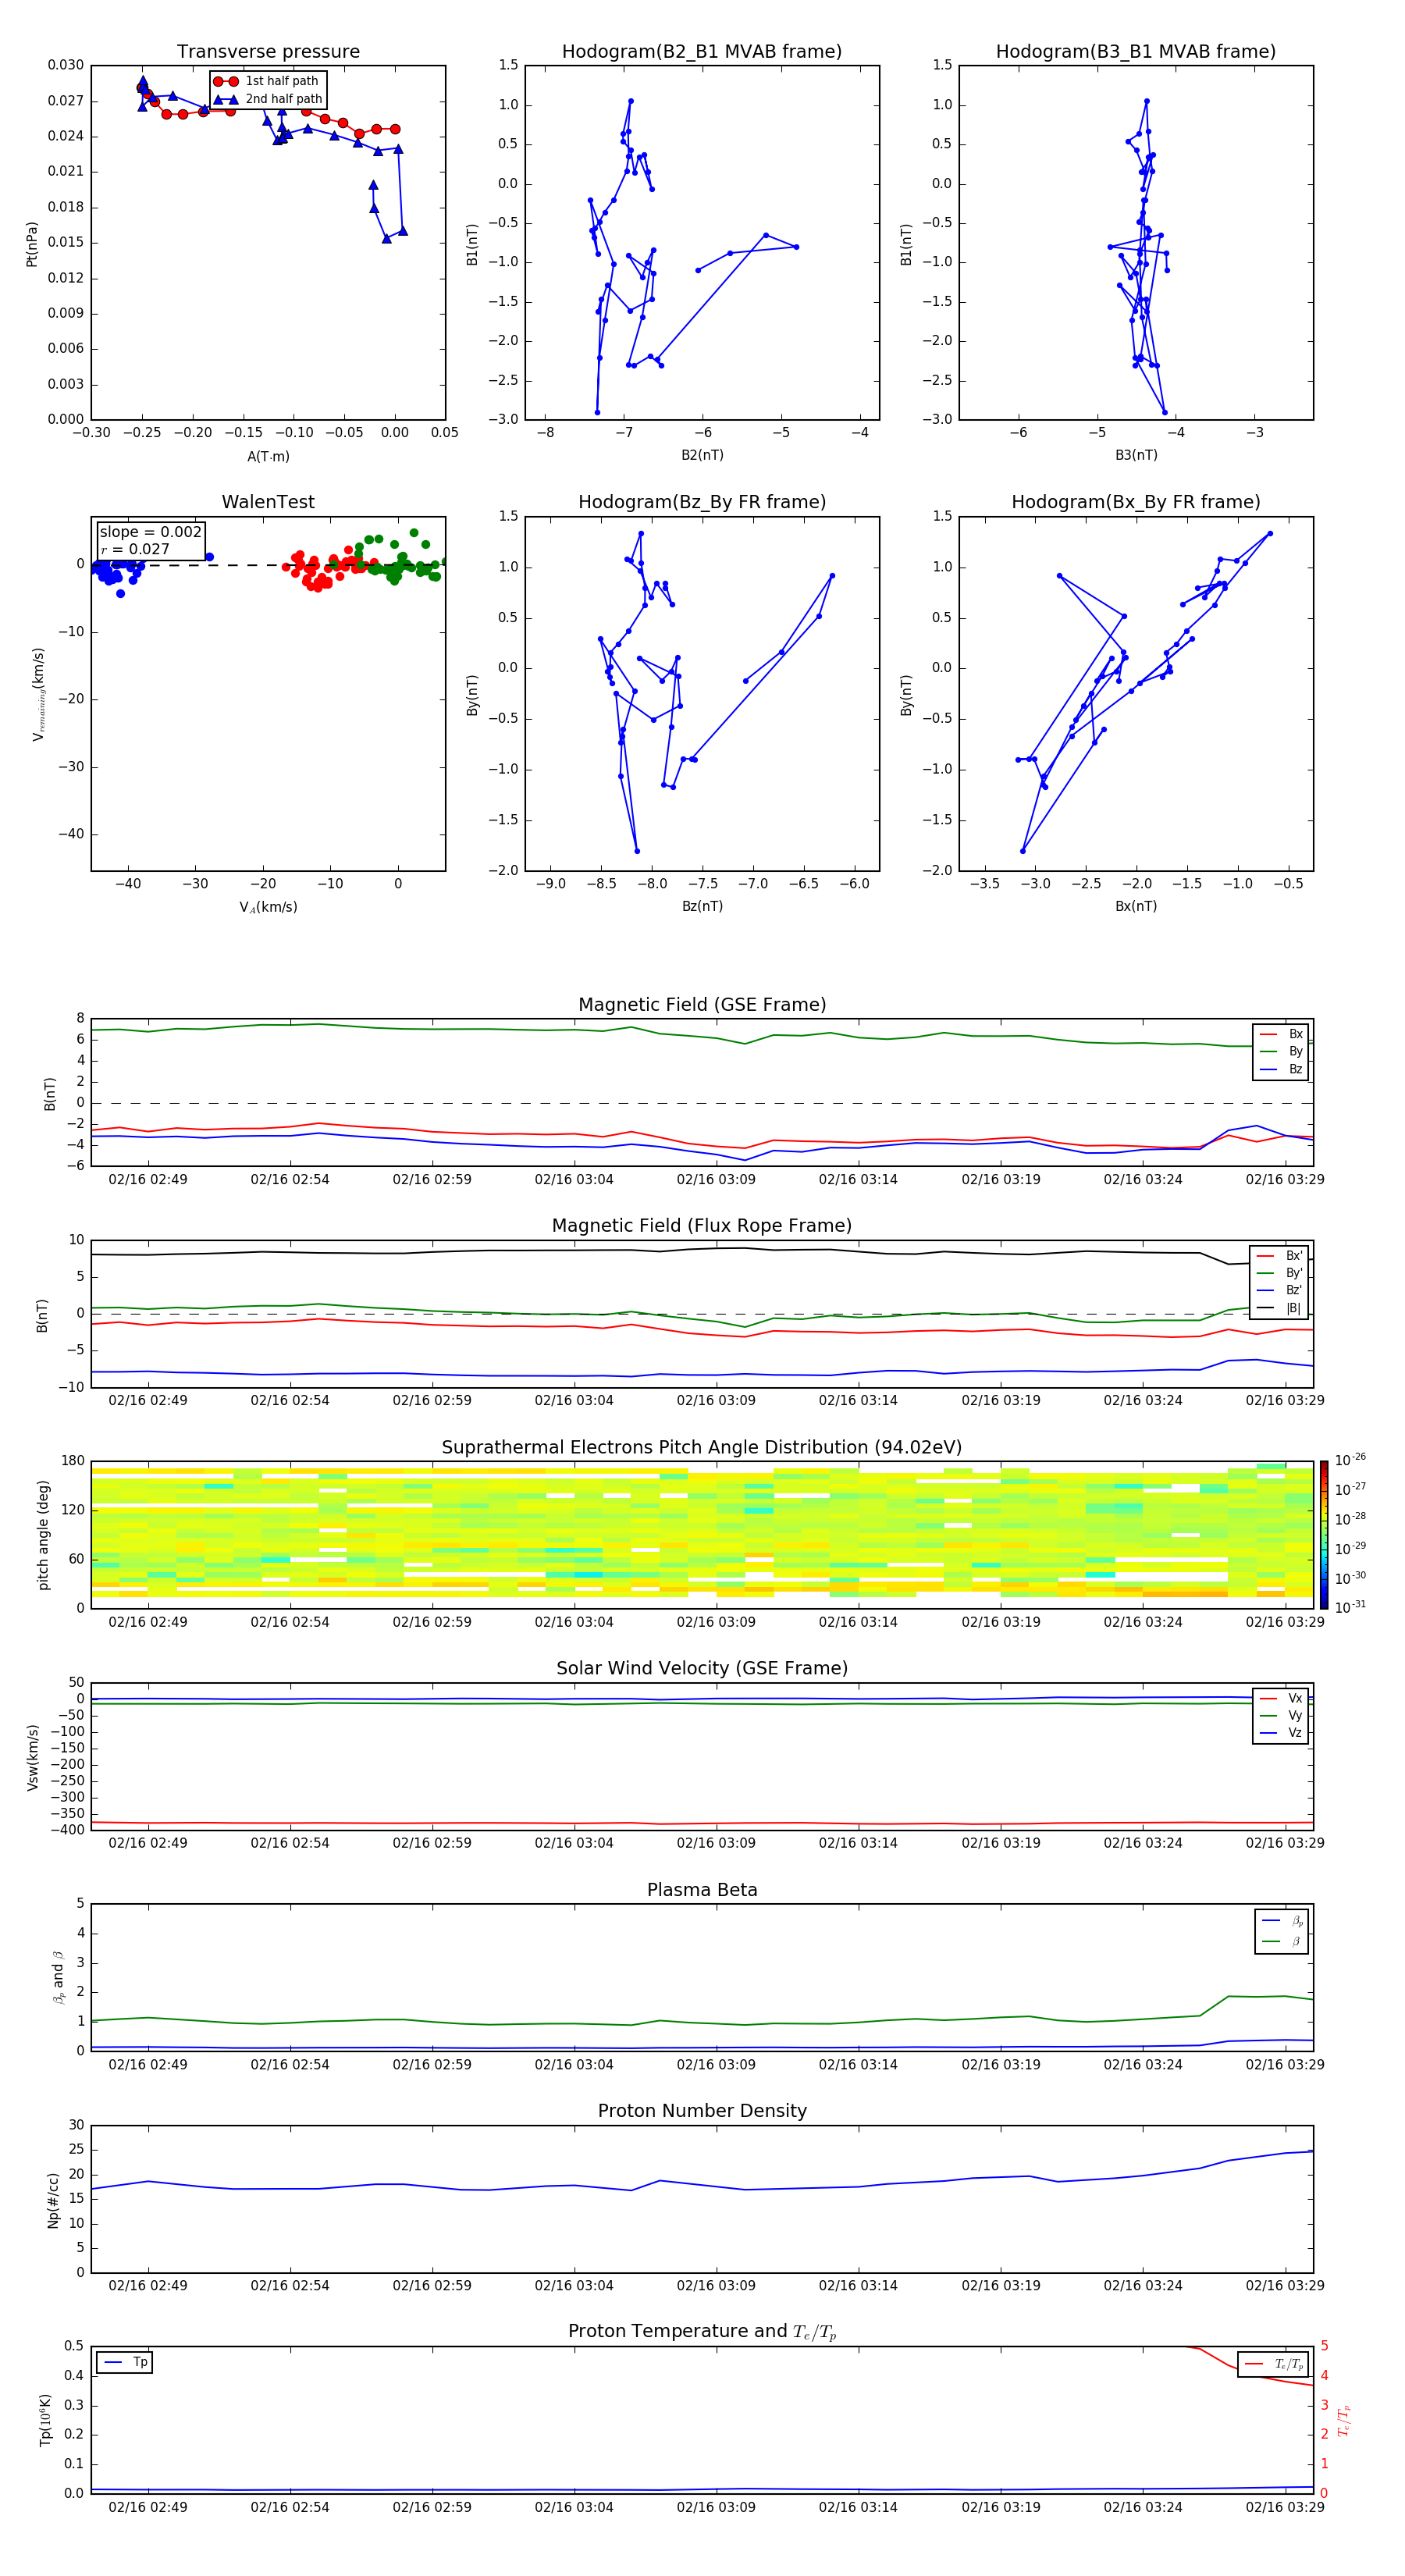
Task: Click the V_A(km/s) x-axis label
Action: (x=268, y=907)
